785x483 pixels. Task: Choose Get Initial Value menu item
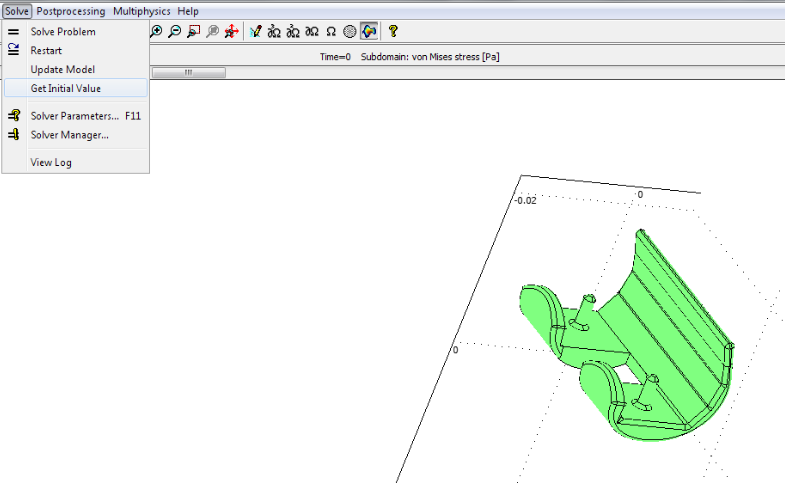[x=76, y=88]
